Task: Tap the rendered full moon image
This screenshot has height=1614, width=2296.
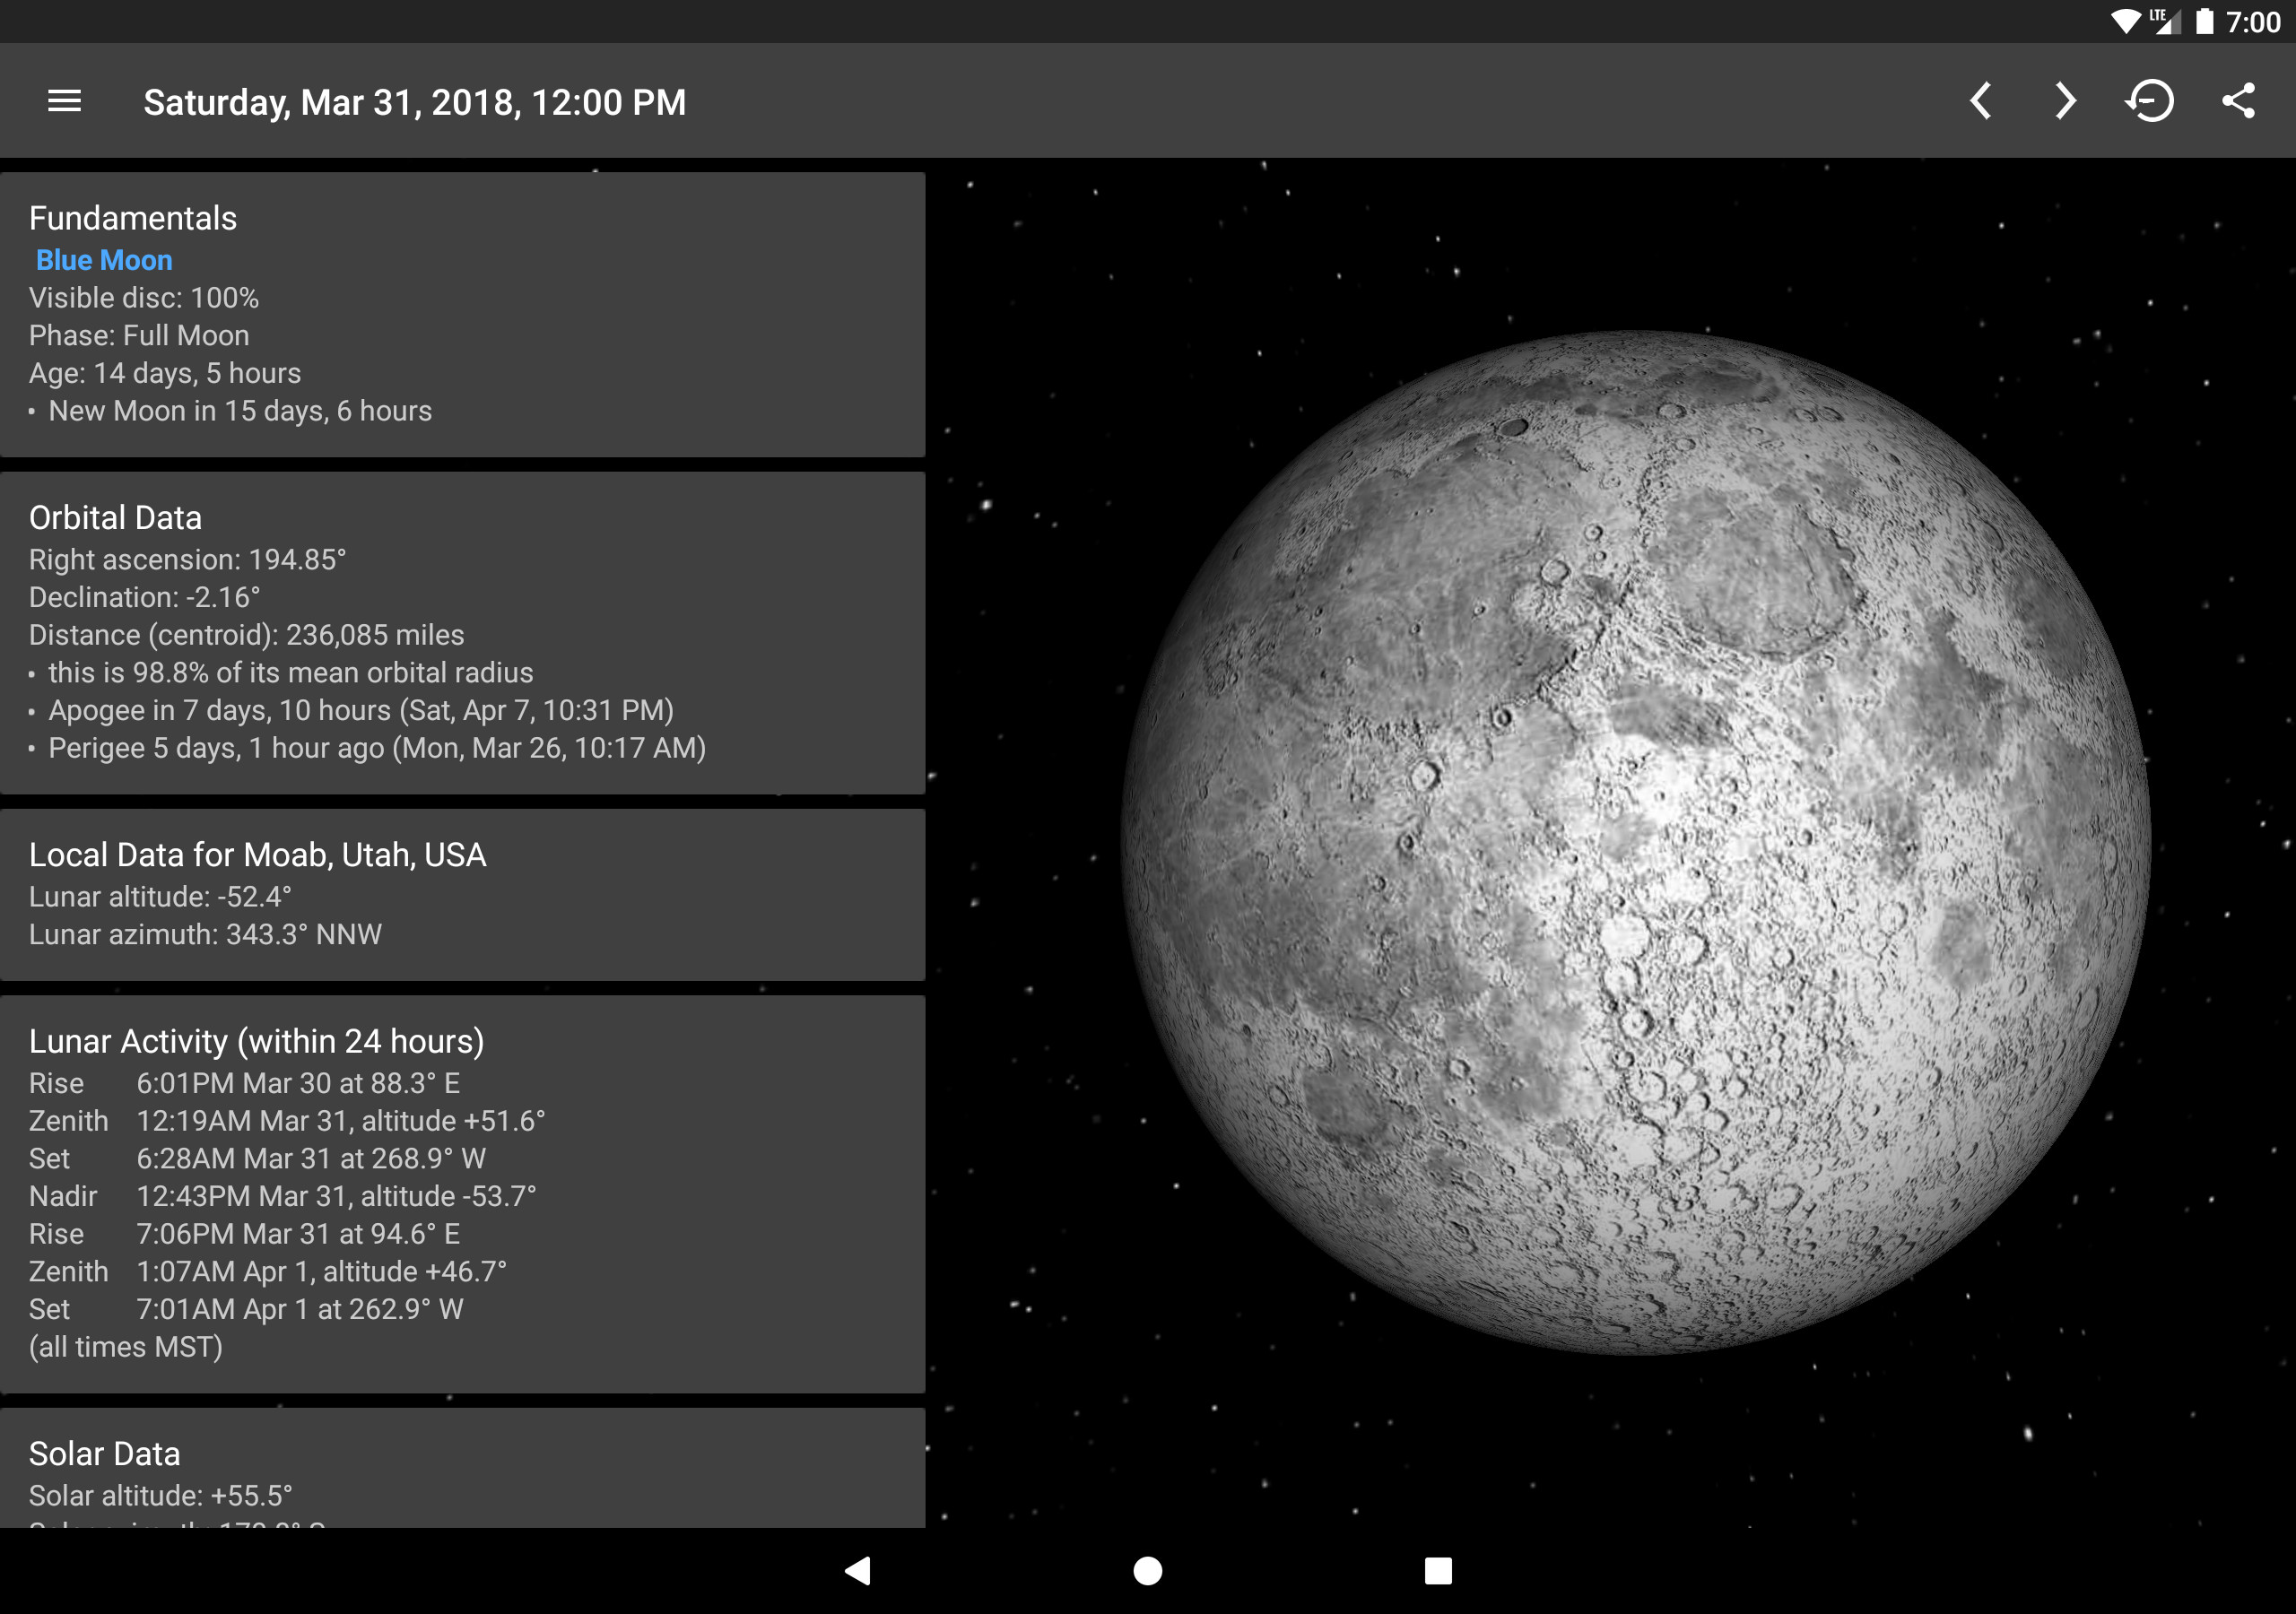Action: click(1635, 842)
